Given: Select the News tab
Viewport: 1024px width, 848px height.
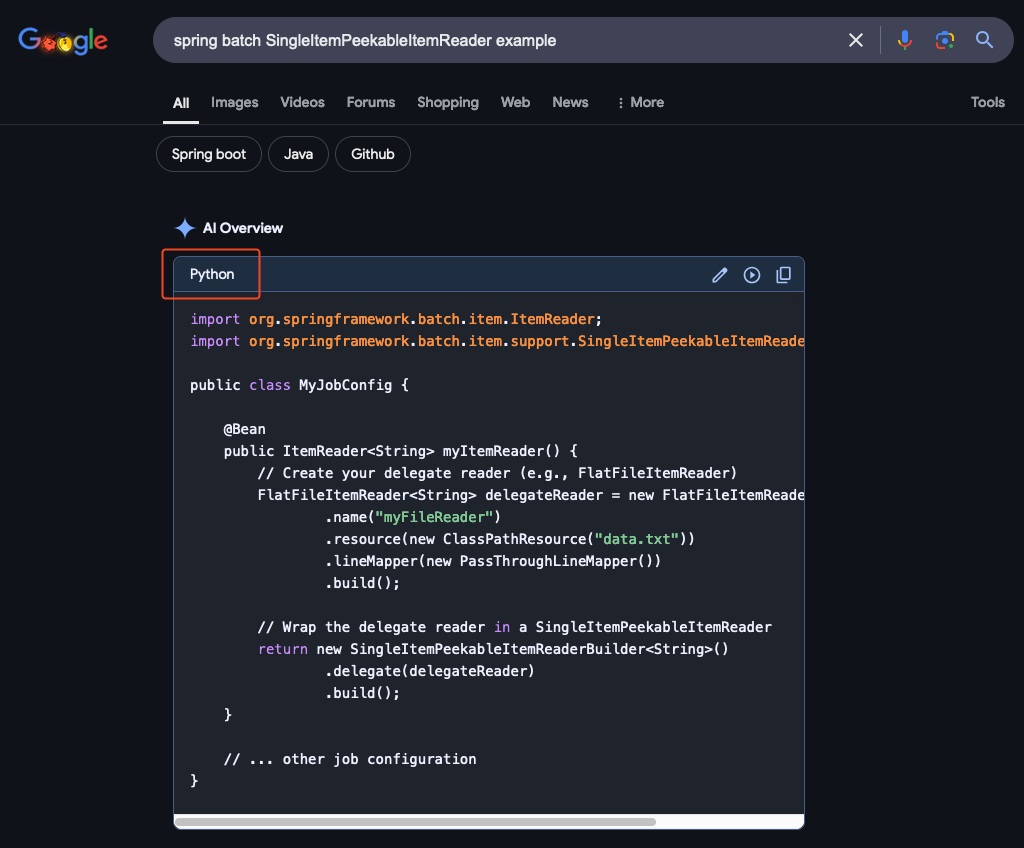Looking at the screenshot, I should [570, 102].
